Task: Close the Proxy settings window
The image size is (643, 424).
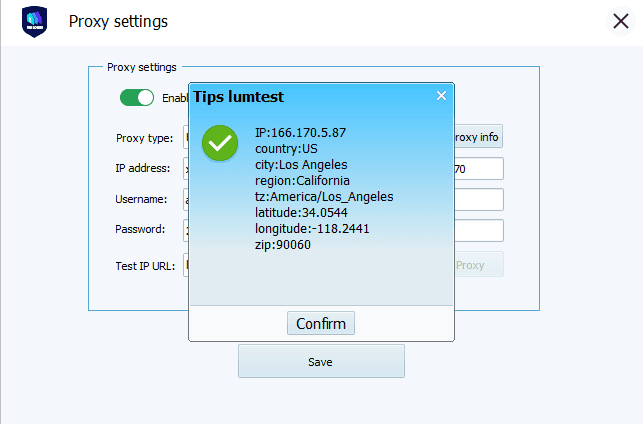Action: (619, 22)
